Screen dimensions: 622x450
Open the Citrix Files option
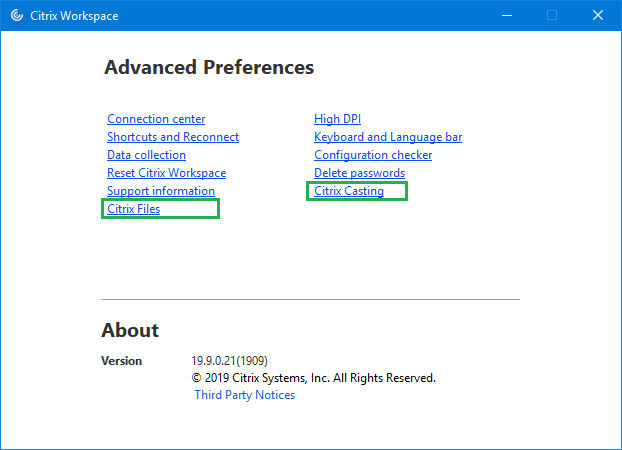(134, 209)
